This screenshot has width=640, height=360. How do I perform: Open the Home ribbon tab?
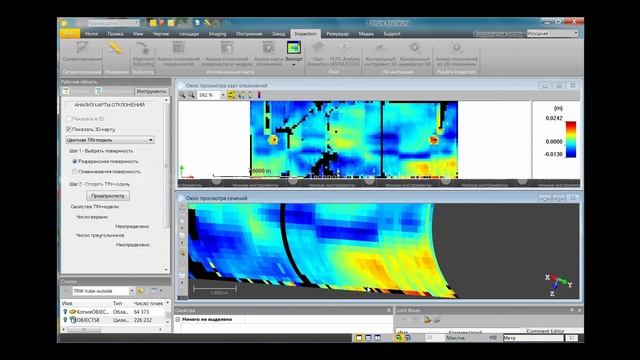point(91,34)
